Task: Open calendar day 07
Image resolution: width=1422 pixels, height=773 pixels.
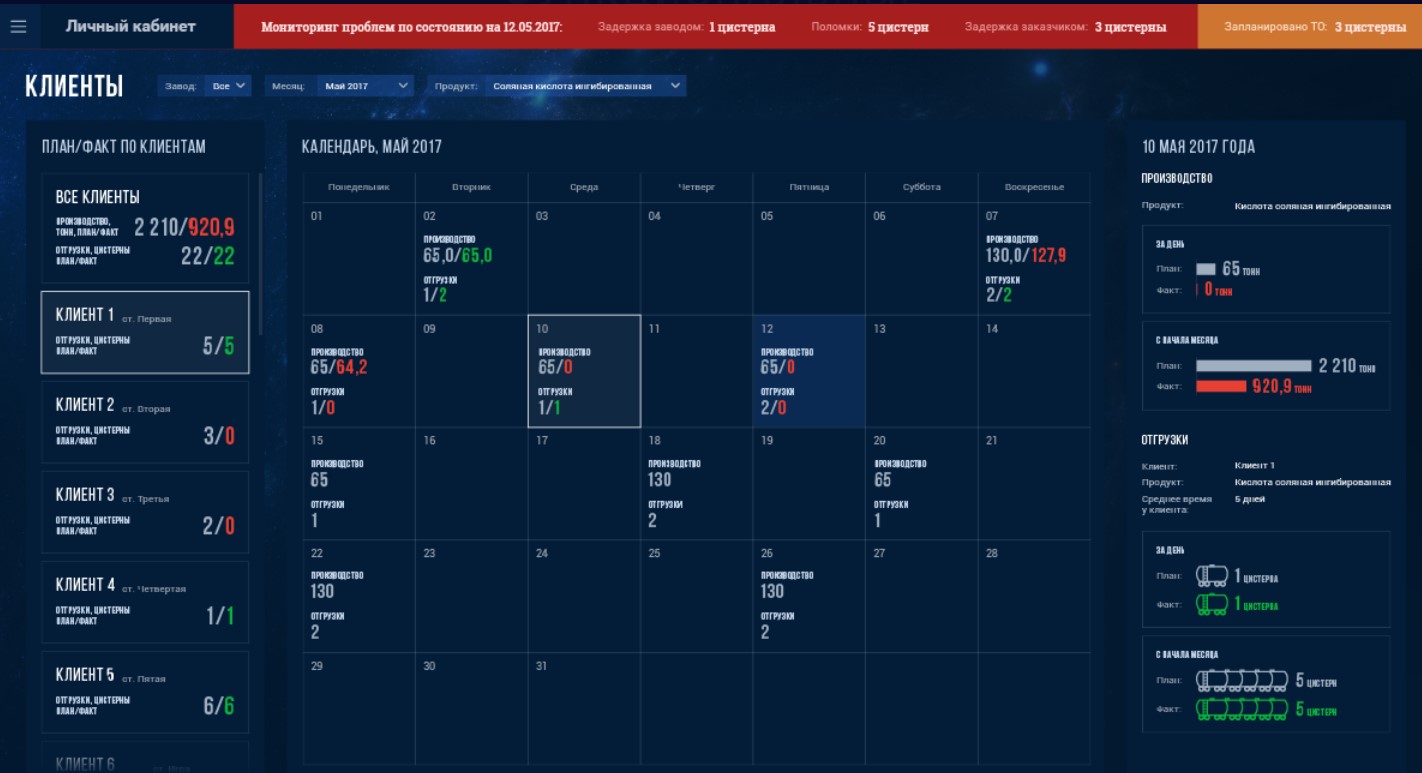Action: coord(1034,259)
